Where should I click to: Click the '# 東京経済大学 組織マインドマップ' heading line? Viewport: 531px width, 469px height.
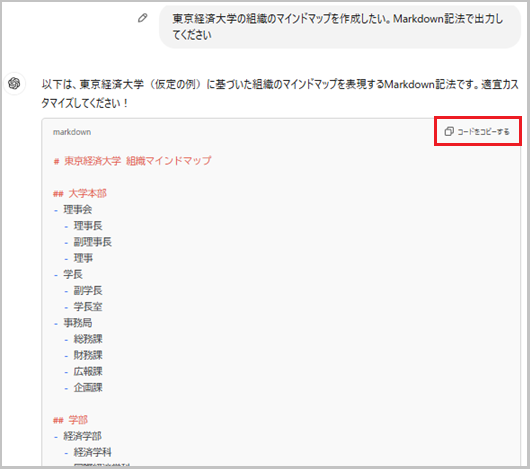tap(132, 161)
